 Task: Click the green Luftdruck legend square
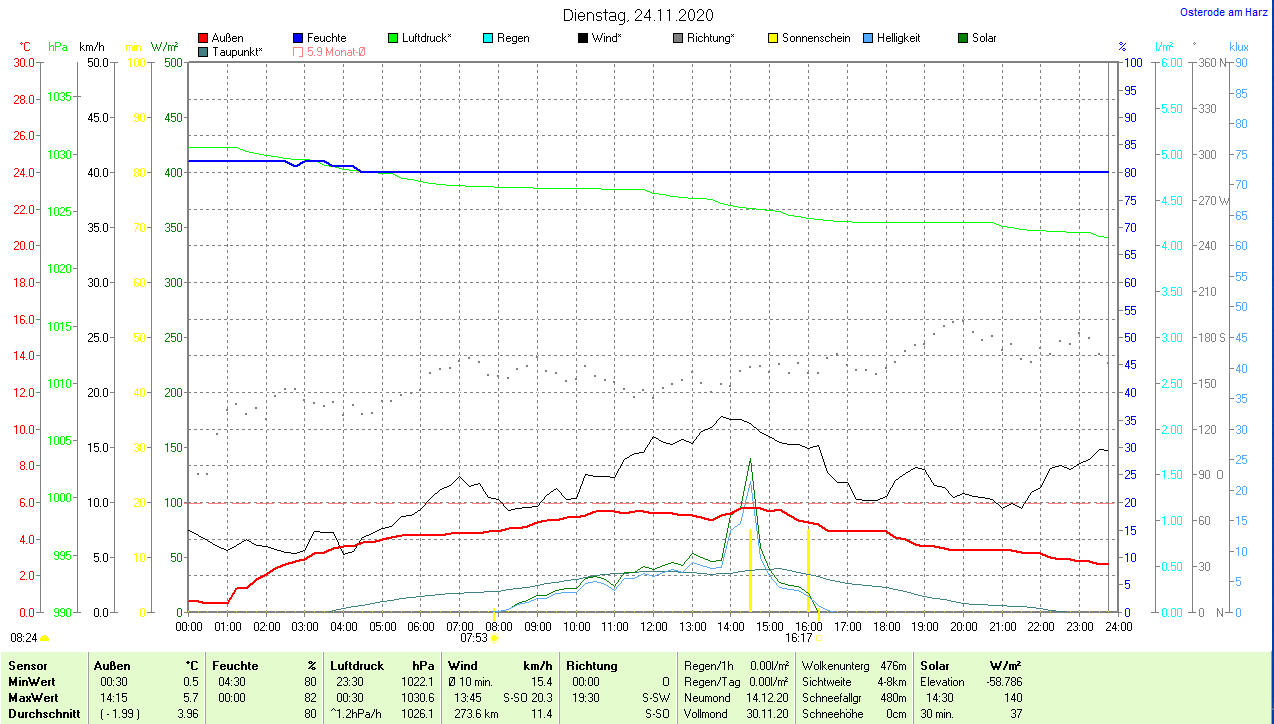tap(394, 38)
